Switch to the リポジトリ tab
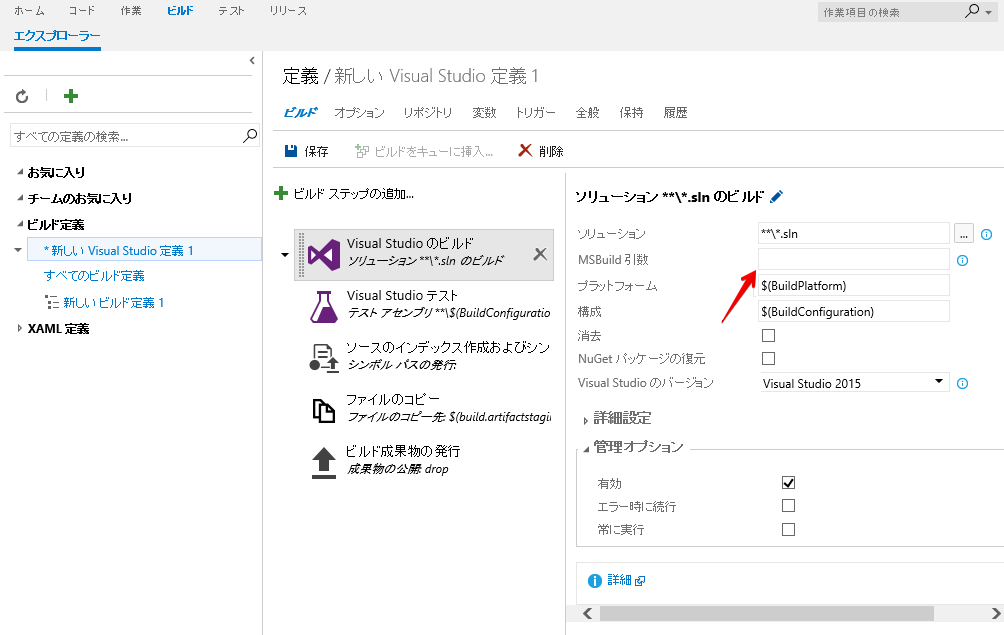 pos(428,113)
